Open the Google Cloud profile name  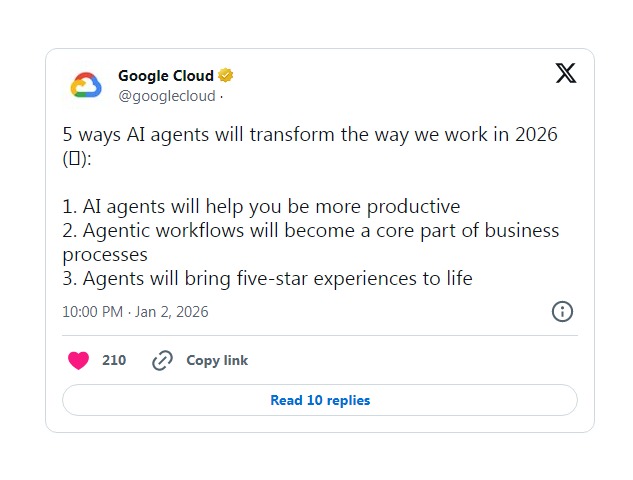[x=165, y=76]
